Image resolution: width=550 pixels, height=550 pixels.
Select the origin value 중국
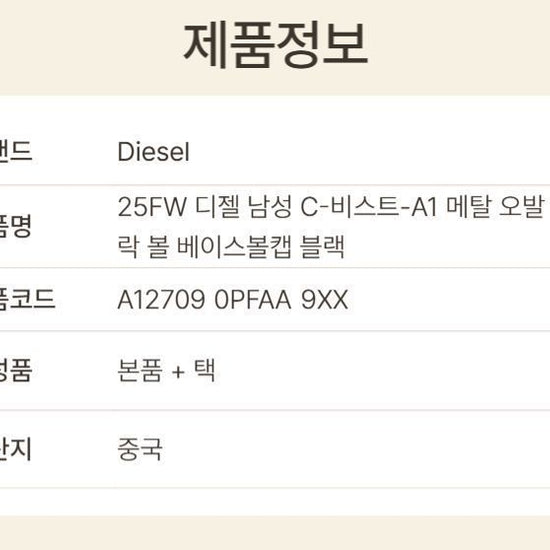pyautogui.click(x=140, y=449)
